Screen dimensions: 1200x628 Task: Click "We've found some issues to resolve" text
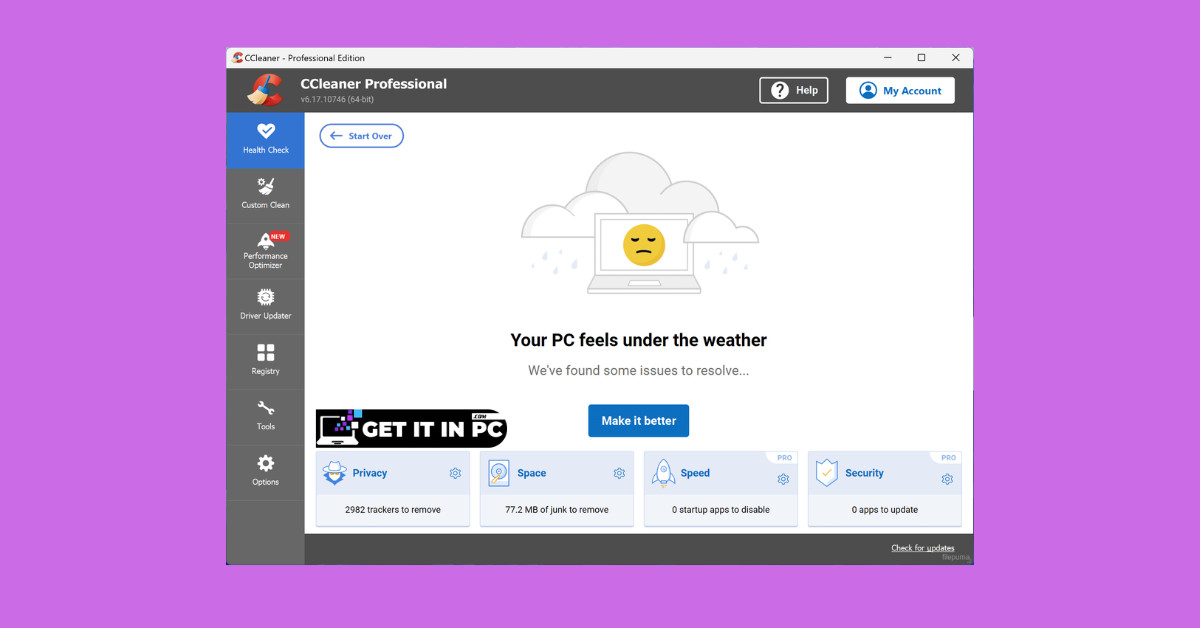[x=639, y=371]
